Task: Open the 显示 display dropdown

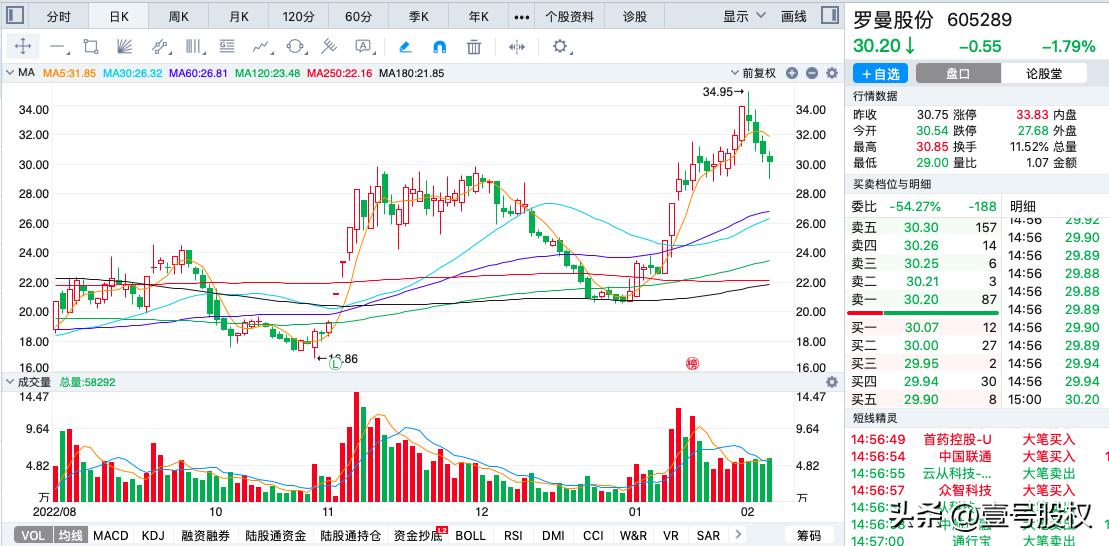Action: [744, 16]
